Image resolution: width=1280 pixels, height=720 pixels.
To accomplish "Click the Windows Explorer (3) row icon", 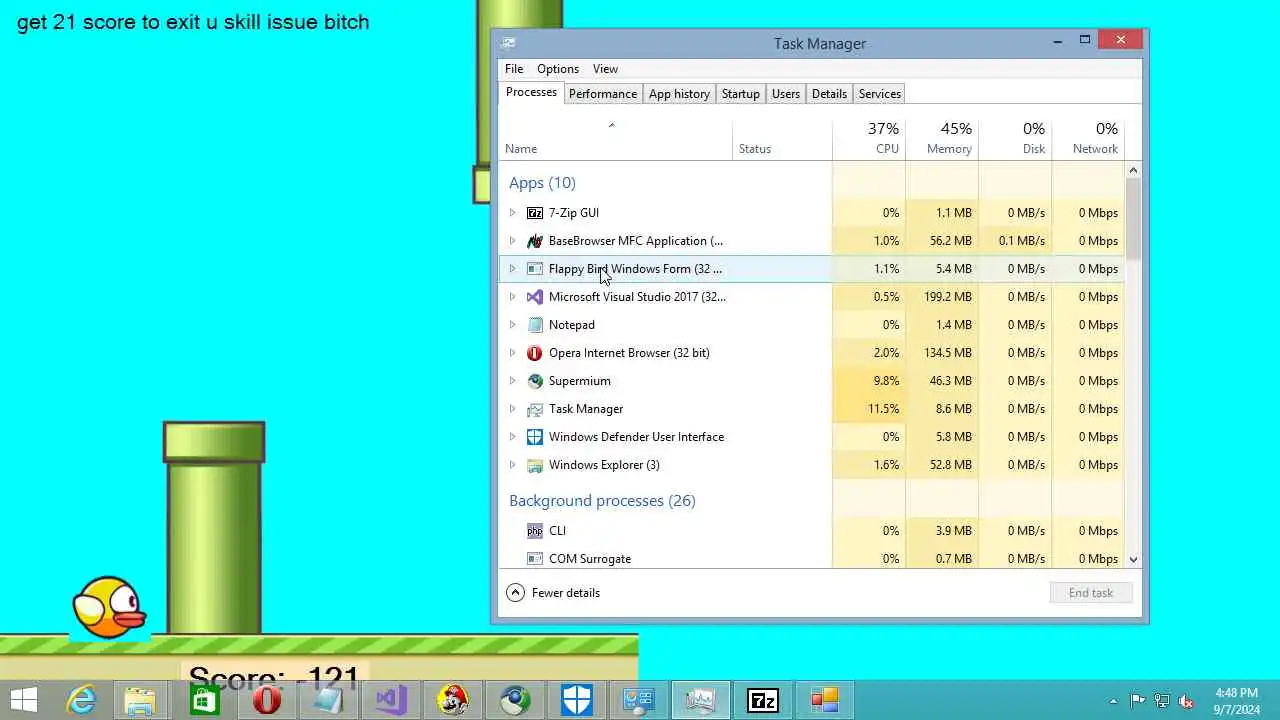I will tap(535, 465).
